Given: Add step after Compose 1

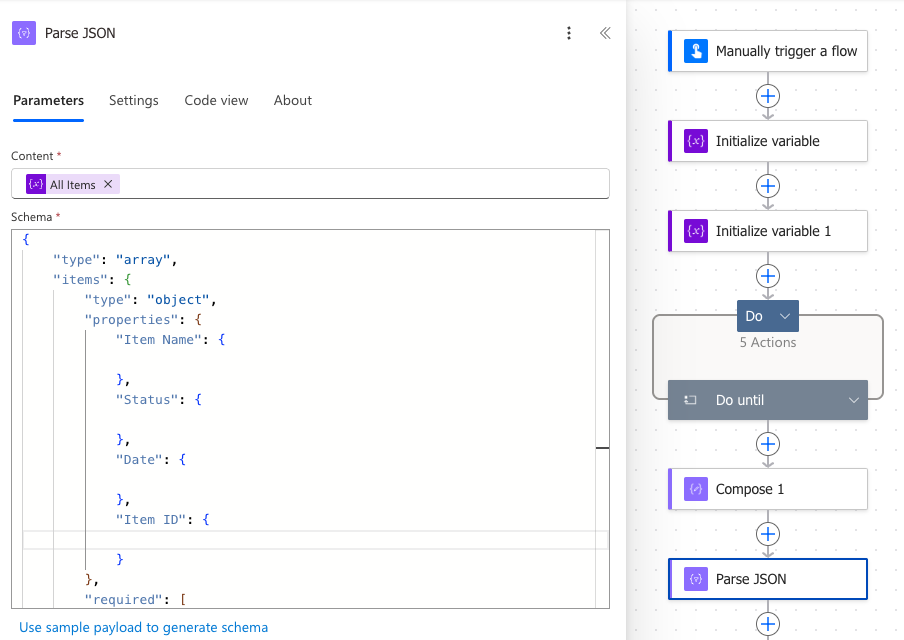Looking at the screenshot, I should pyautogui.click(x=768, y=534).
